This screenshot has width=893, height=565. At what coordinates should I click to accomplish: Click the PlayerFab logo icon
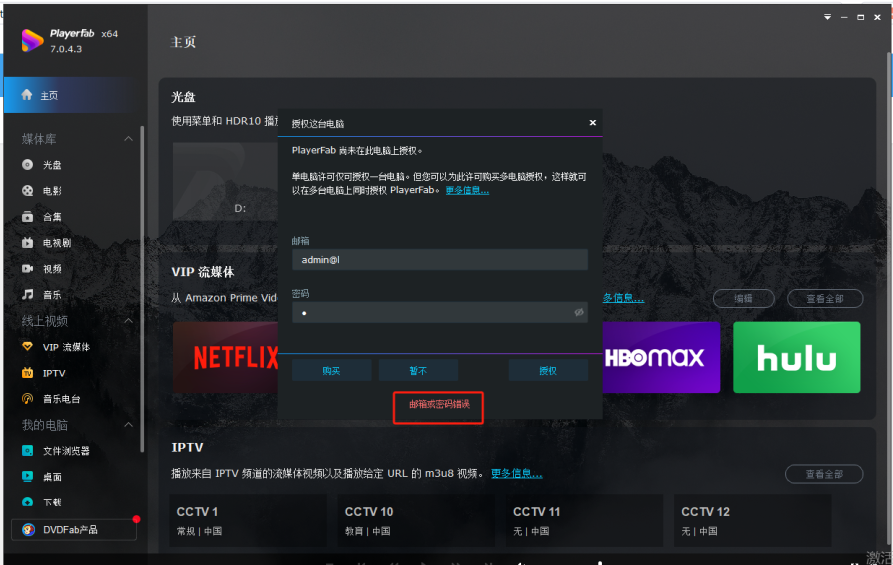tap(32, 40)
